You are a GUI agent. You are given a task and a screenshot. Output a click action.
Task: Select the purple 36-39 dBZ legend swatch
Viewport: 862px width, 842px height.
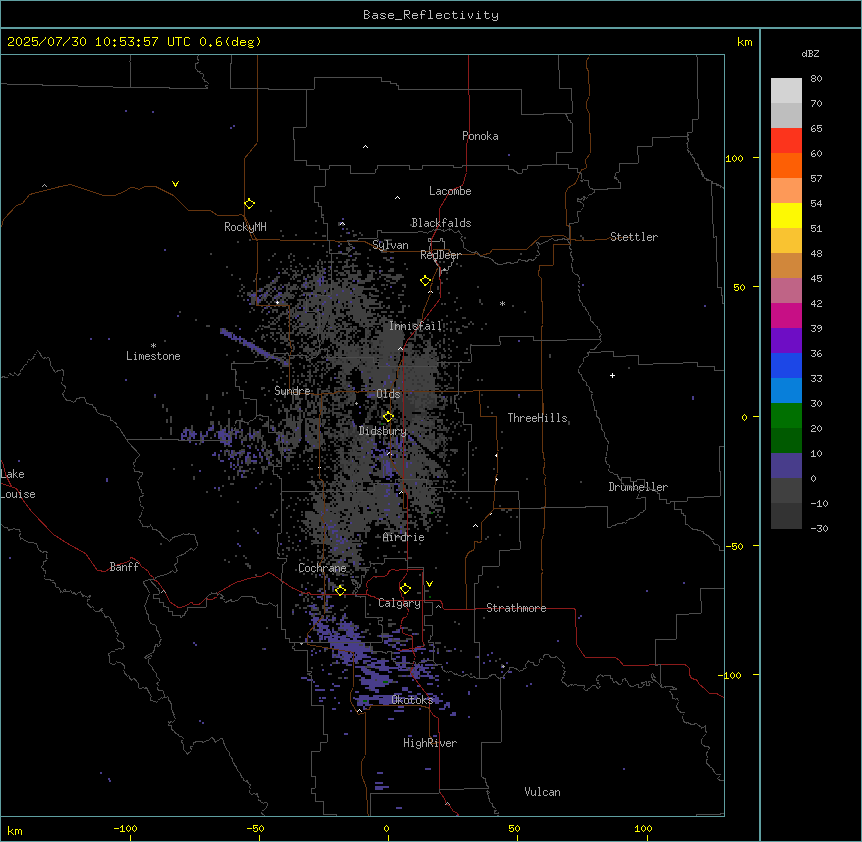point(786,341)
